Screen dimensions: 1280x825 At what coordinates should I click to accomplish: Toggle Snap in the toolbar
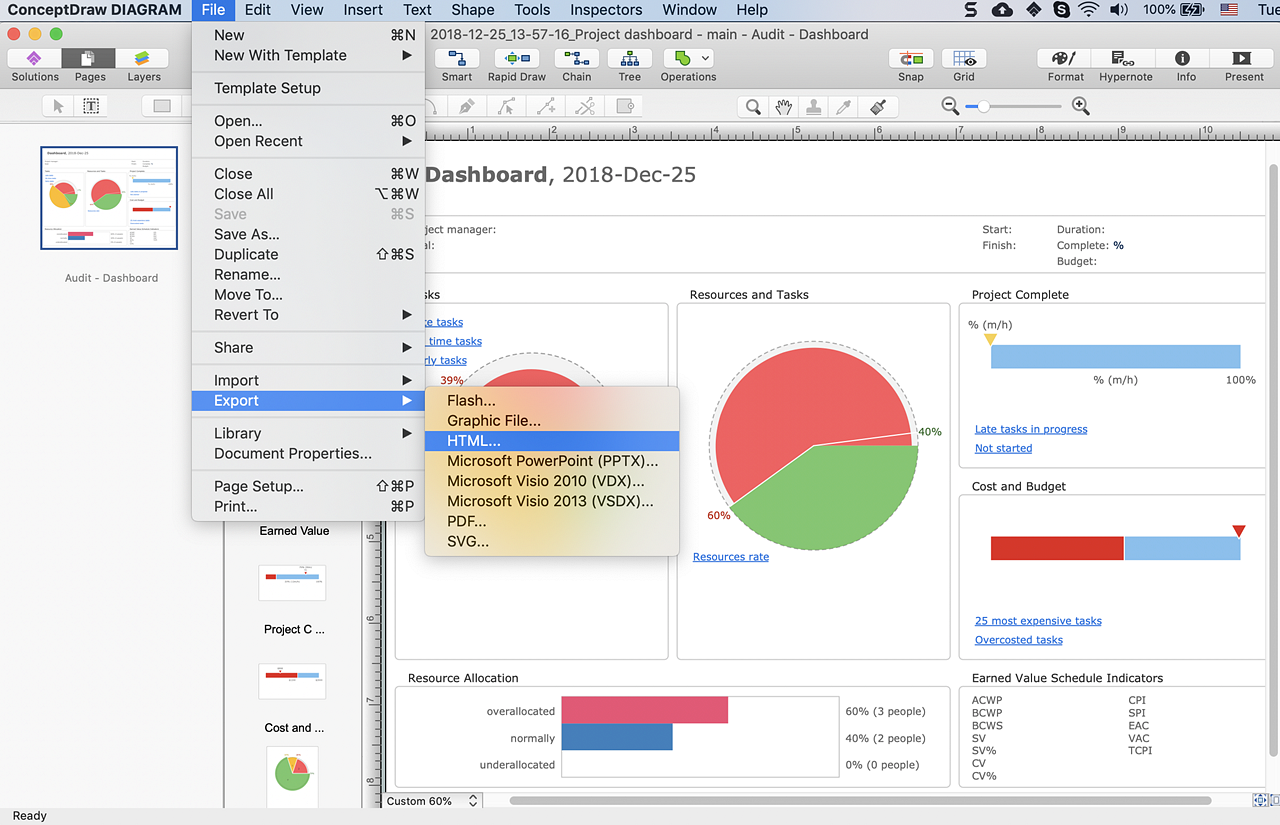coord(910,59)
